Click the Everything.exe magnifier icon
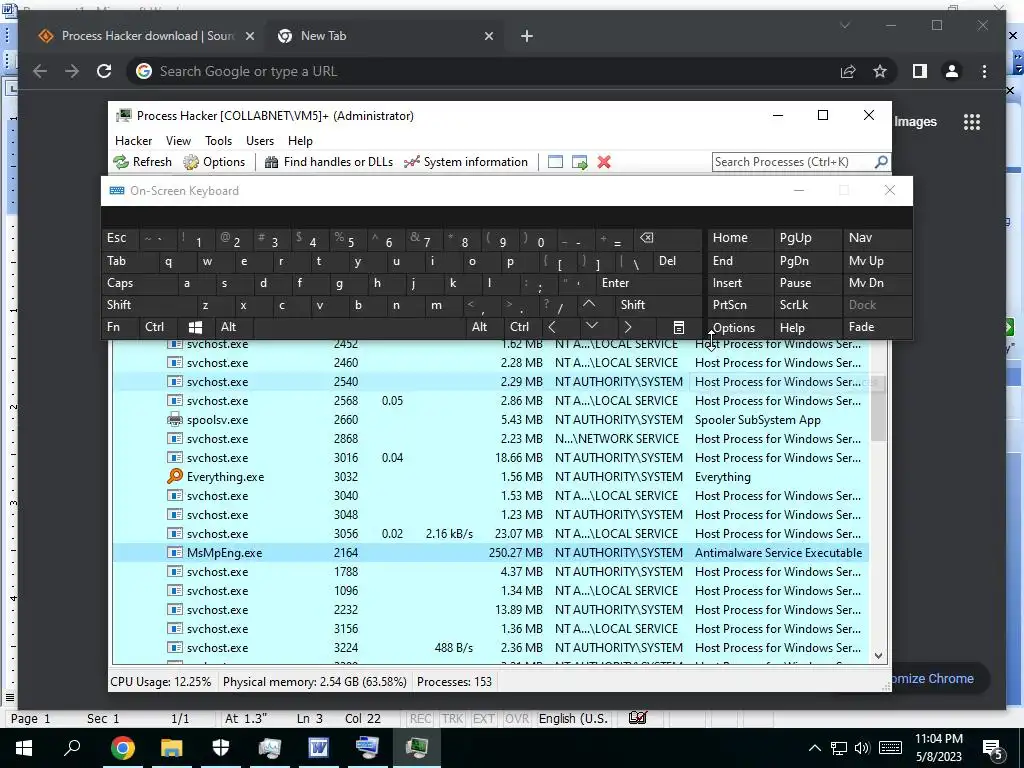Viewport: 1024px width, 768px height. click(x=174, y=477)
